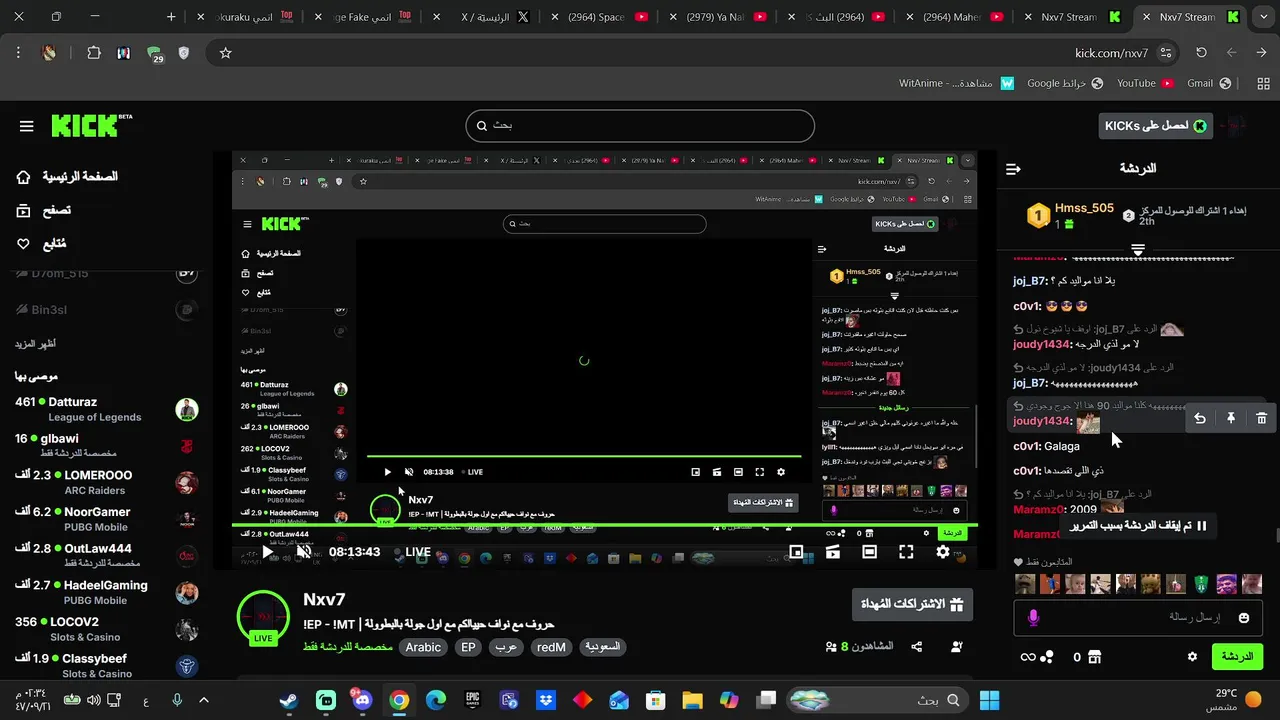Unmute the stream with the speaker icon
Screen dimensions: 1280x720
tap(304, 552)
